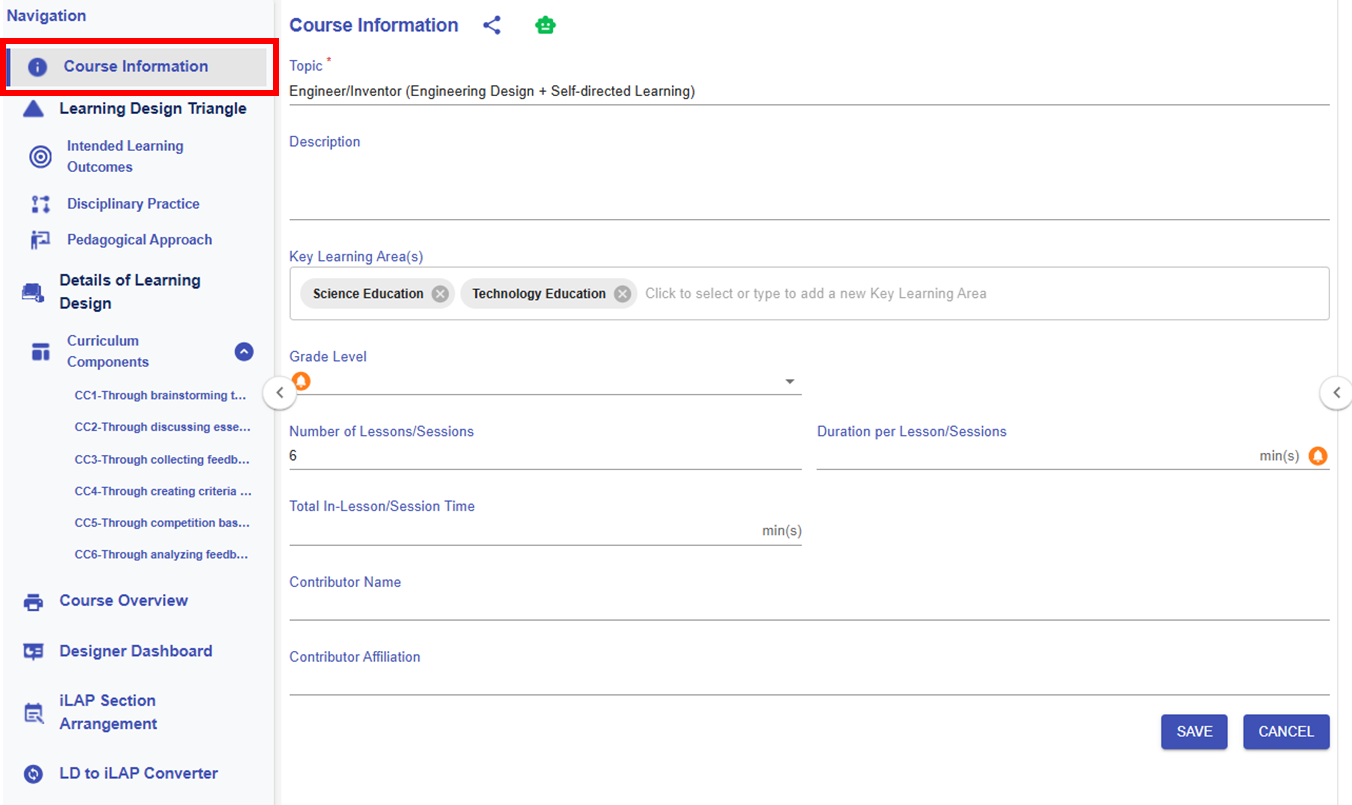Click the orange bell icon under Grade Level
The image size is (1352, 805).
[x=301, y=381]
